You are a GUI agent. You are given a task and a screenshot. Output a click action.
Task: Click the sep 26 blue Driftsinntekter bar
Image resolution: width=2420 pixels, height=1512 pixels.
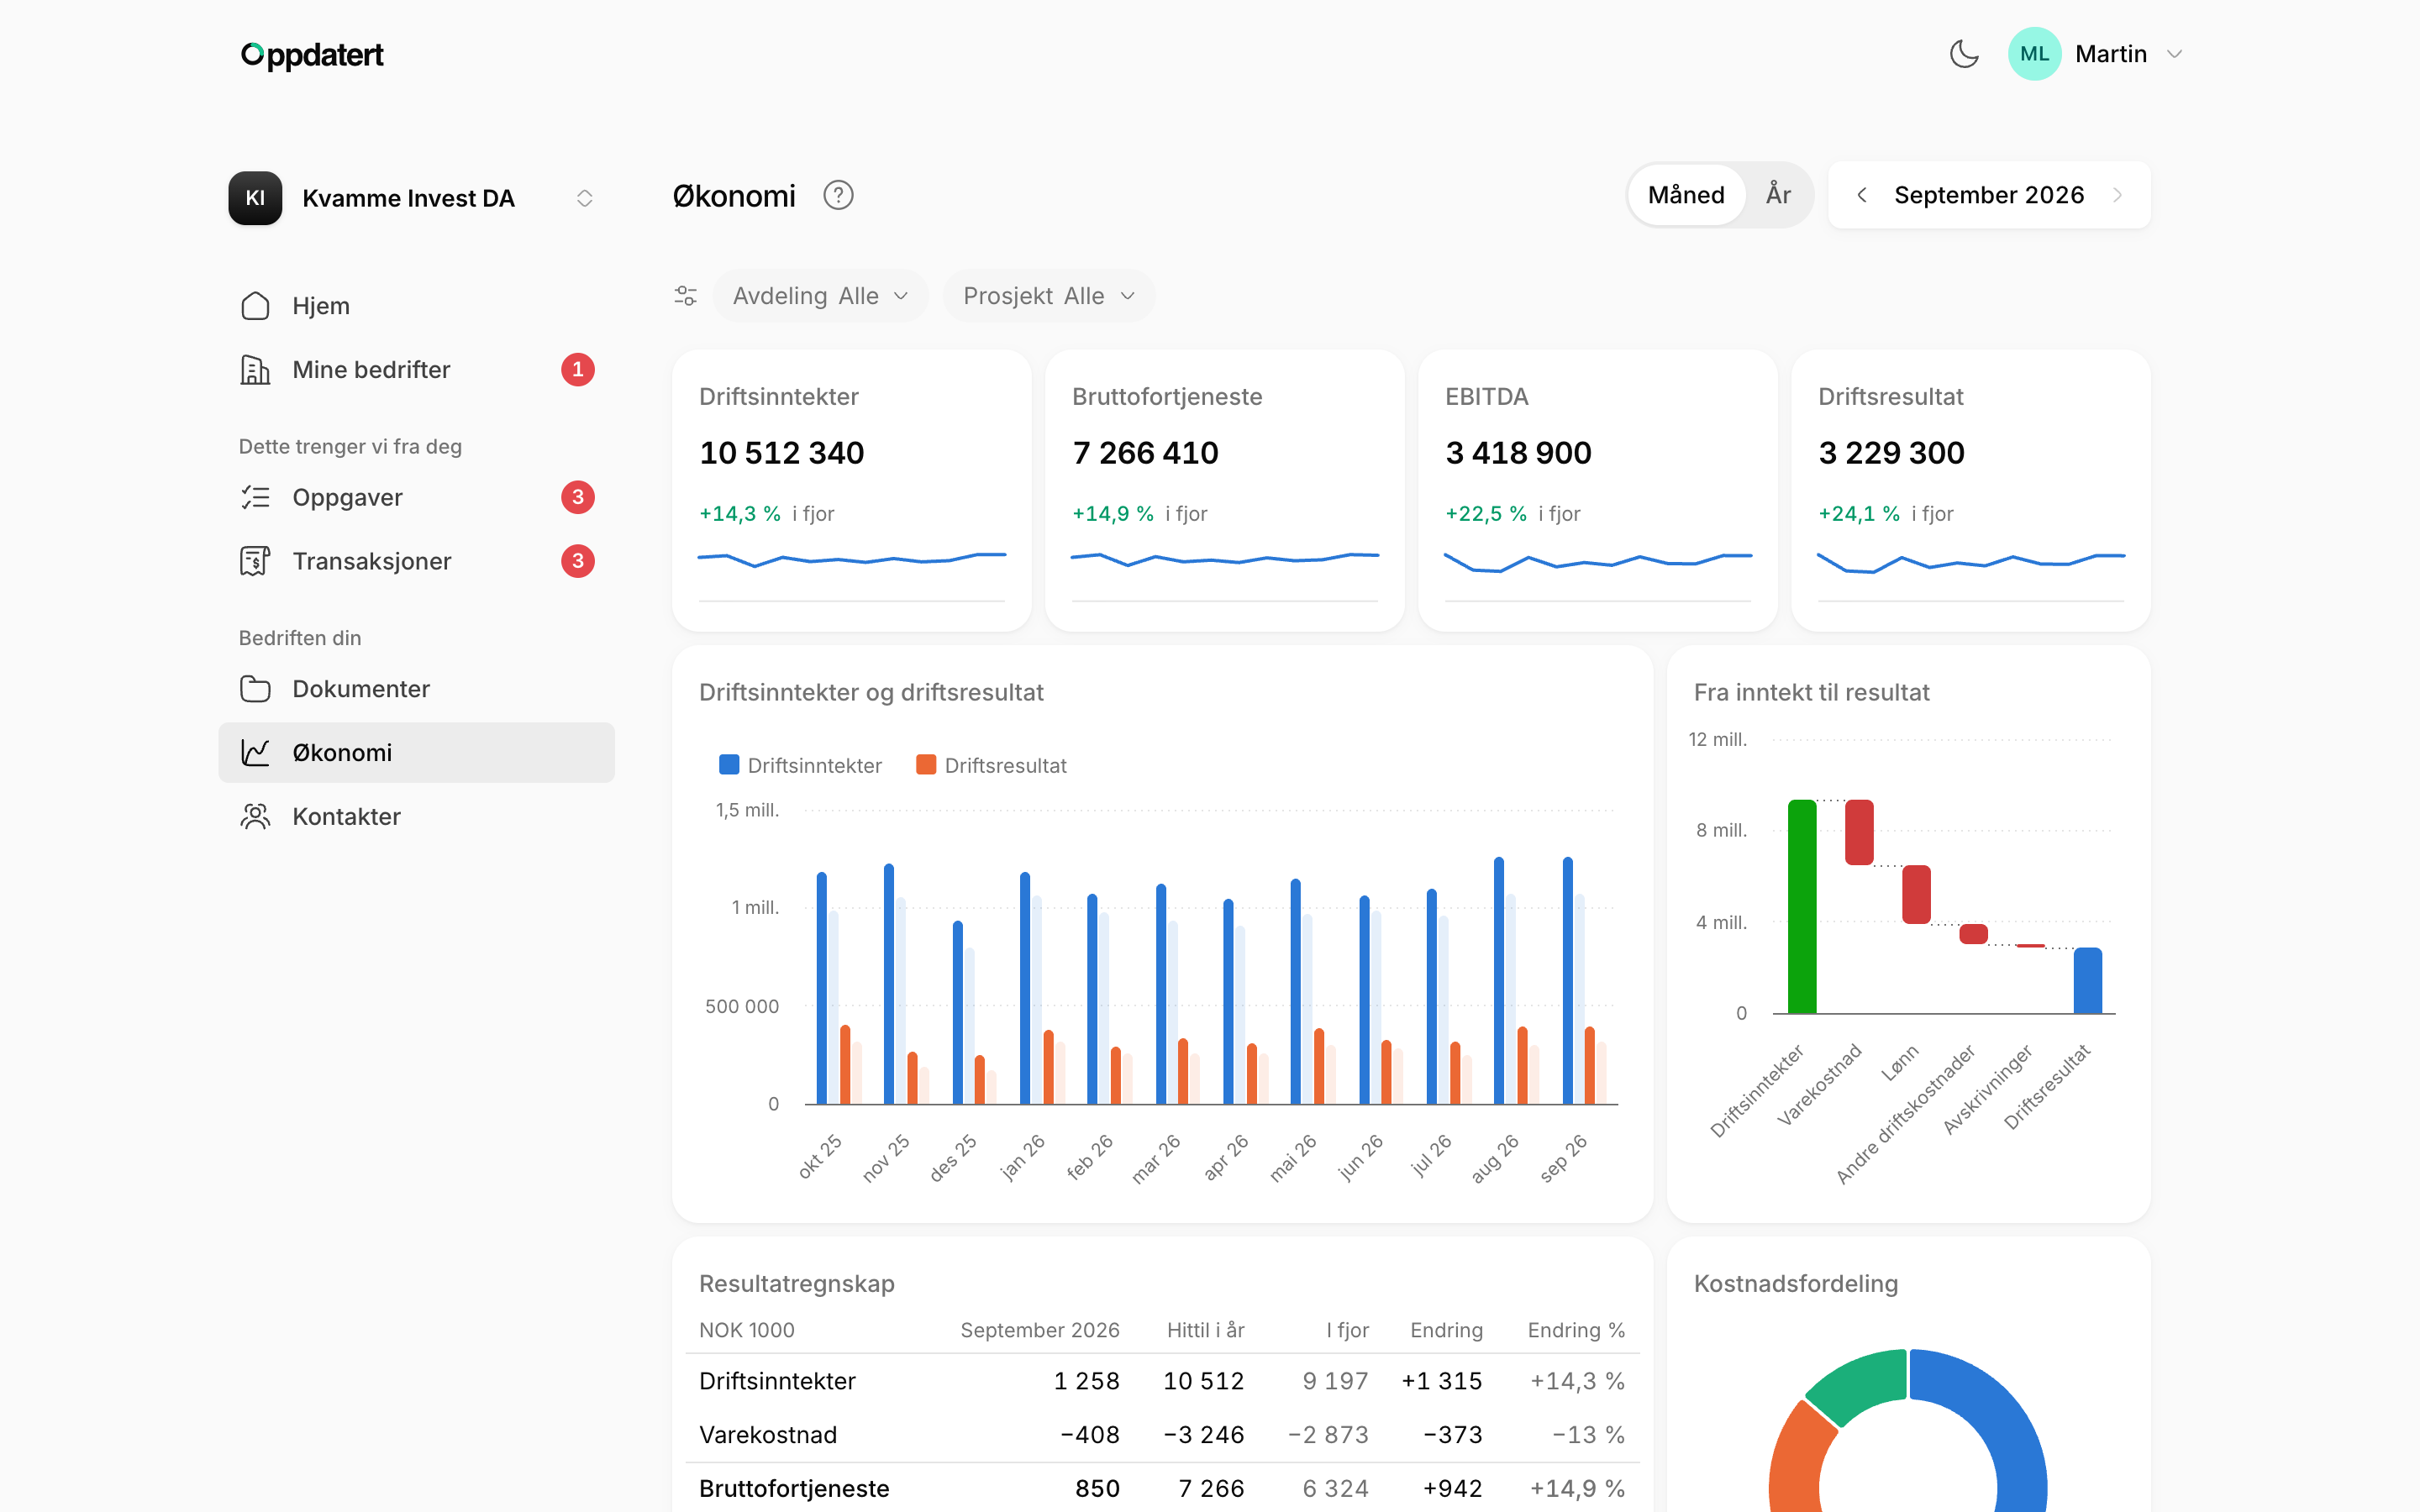click(x=1568, y=980)
